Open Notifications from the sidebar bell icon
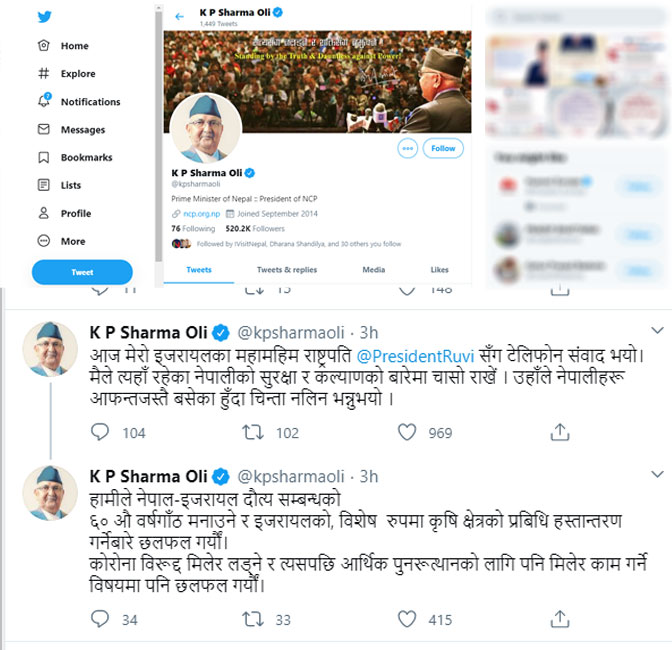672x650 pixels. pos(44,100)
